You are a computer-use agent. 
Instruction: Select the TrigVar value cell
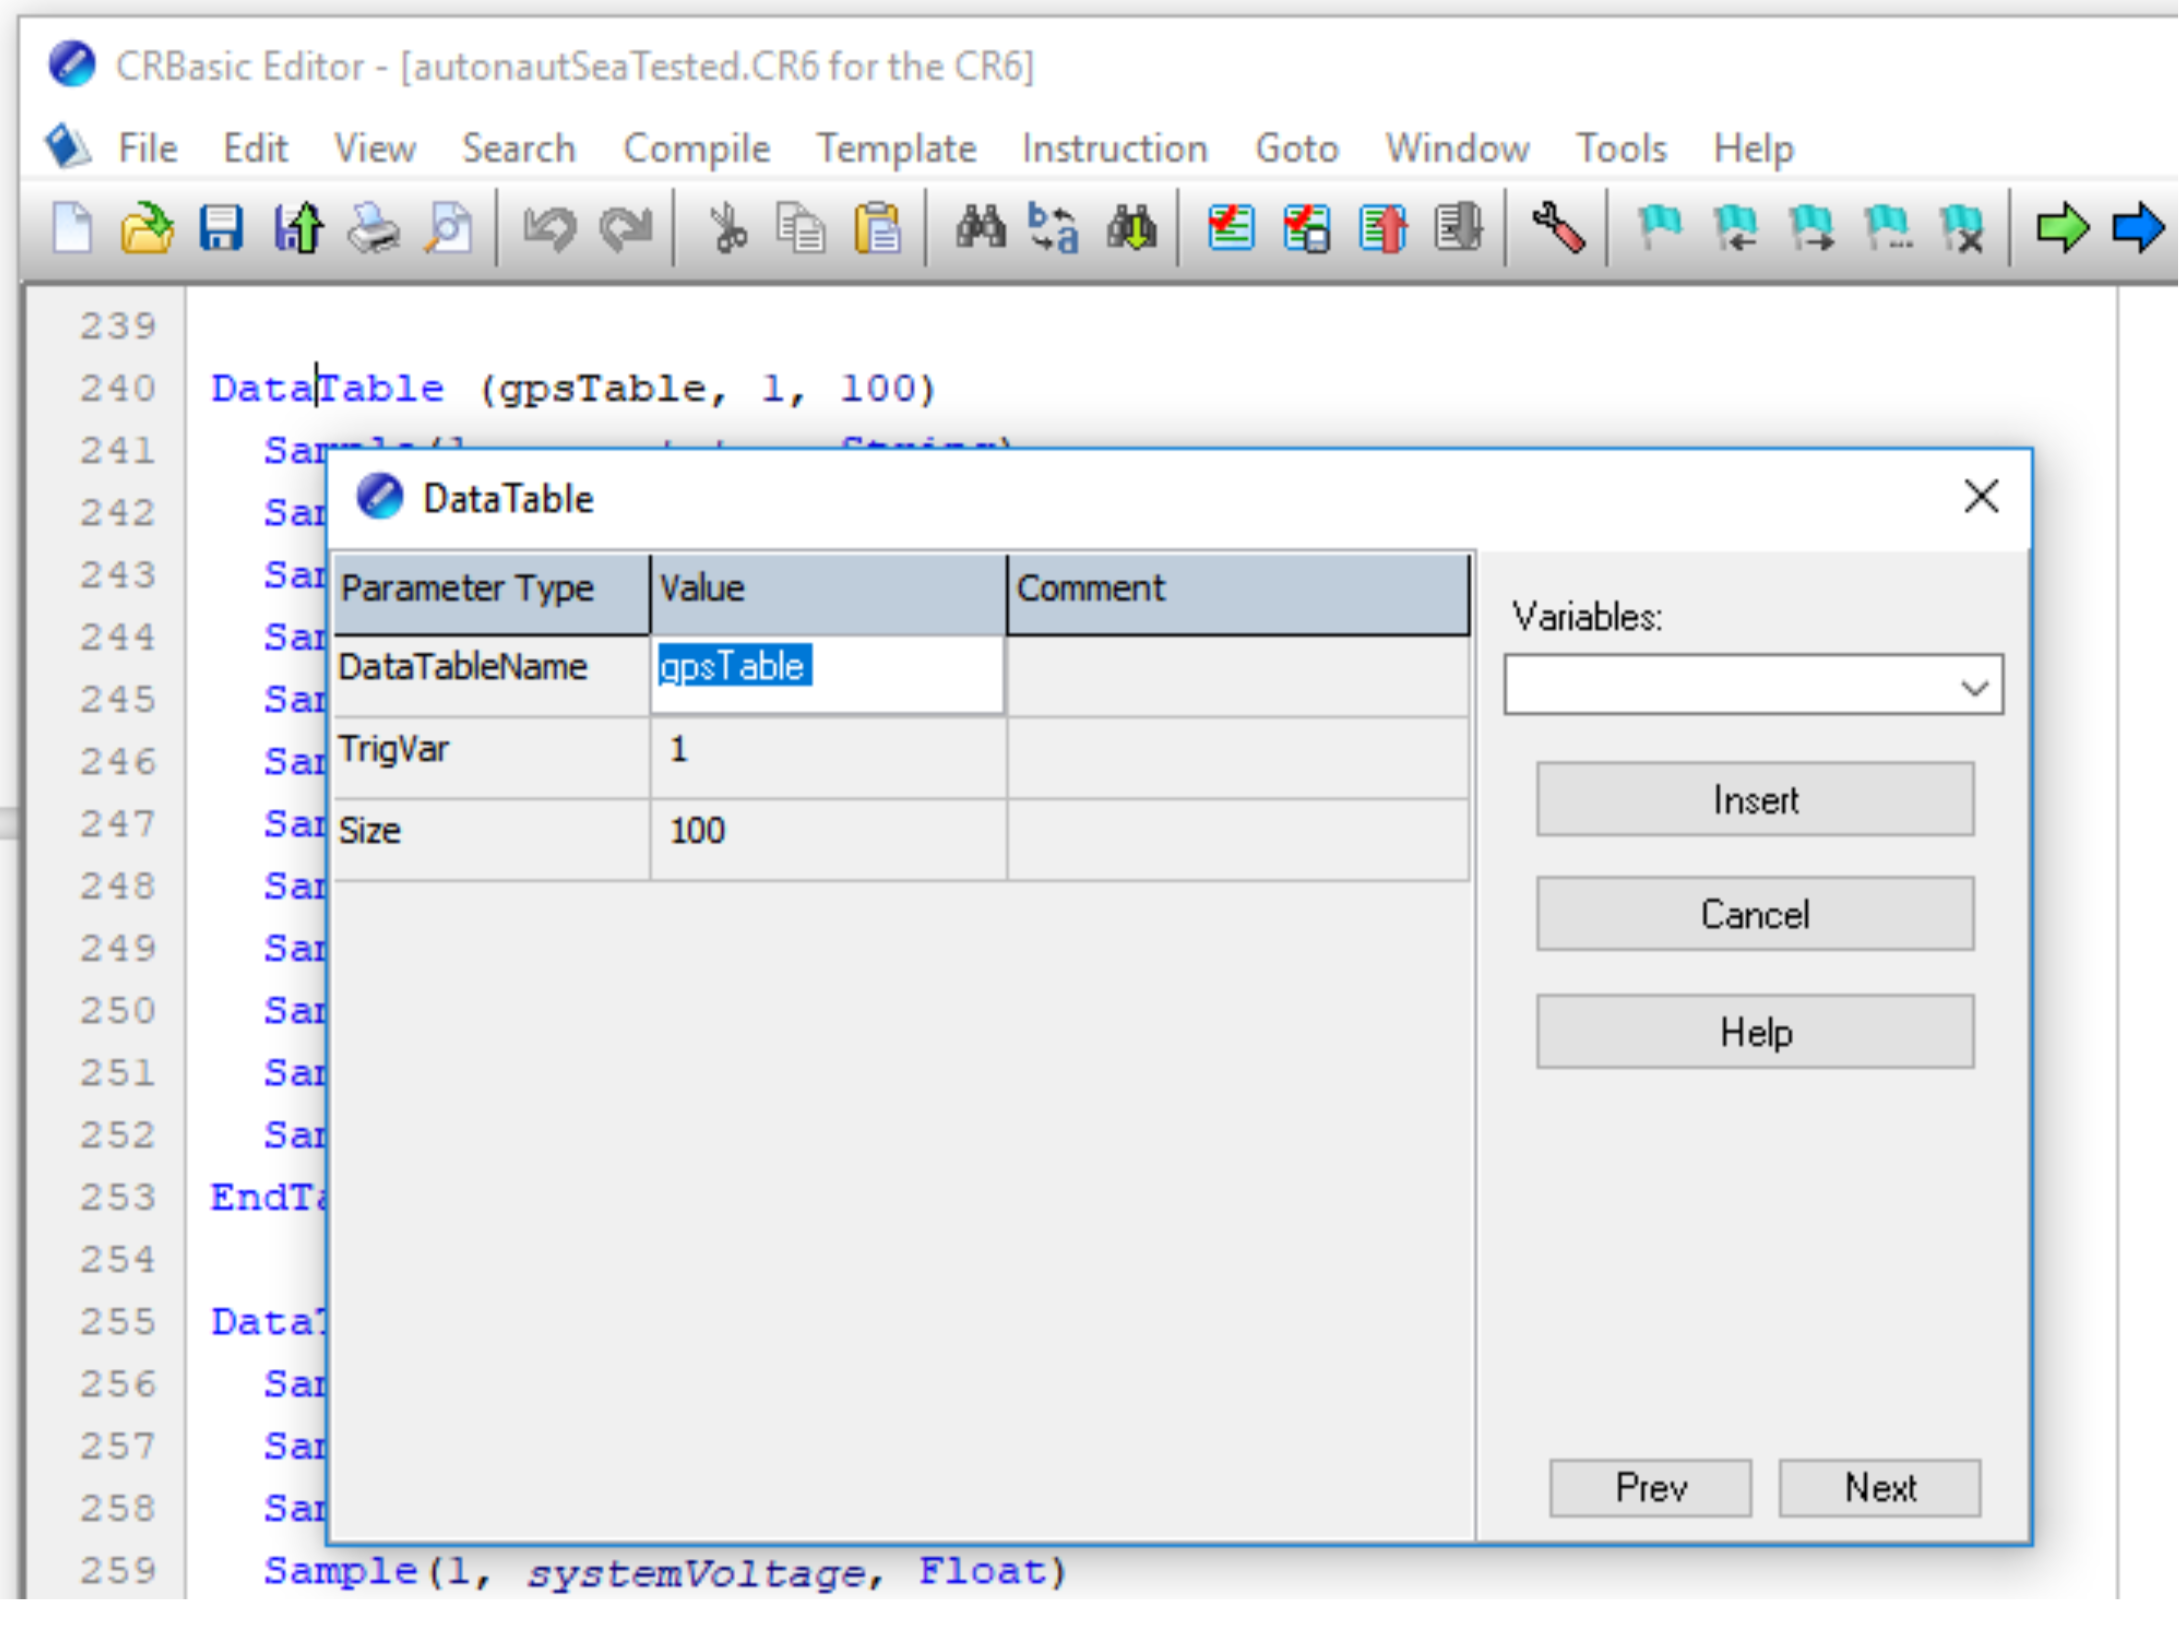coord(826,750)
